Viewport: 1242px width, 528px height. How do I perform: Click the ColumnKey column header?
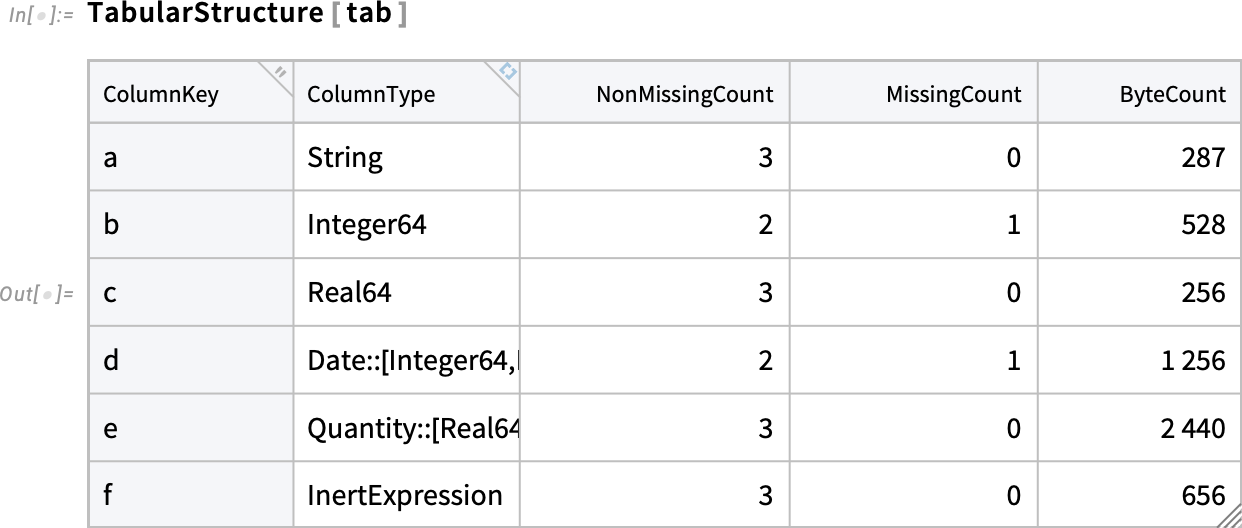pos(191,93)
